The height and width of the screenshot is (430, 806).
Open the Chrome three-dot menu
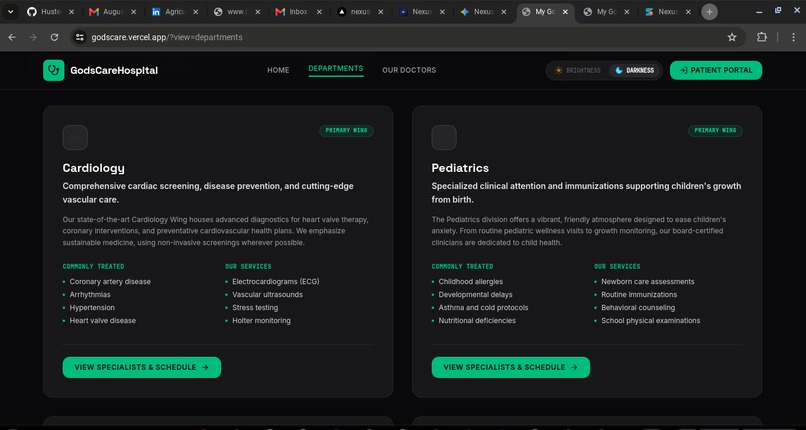click(x=794, y=37)
